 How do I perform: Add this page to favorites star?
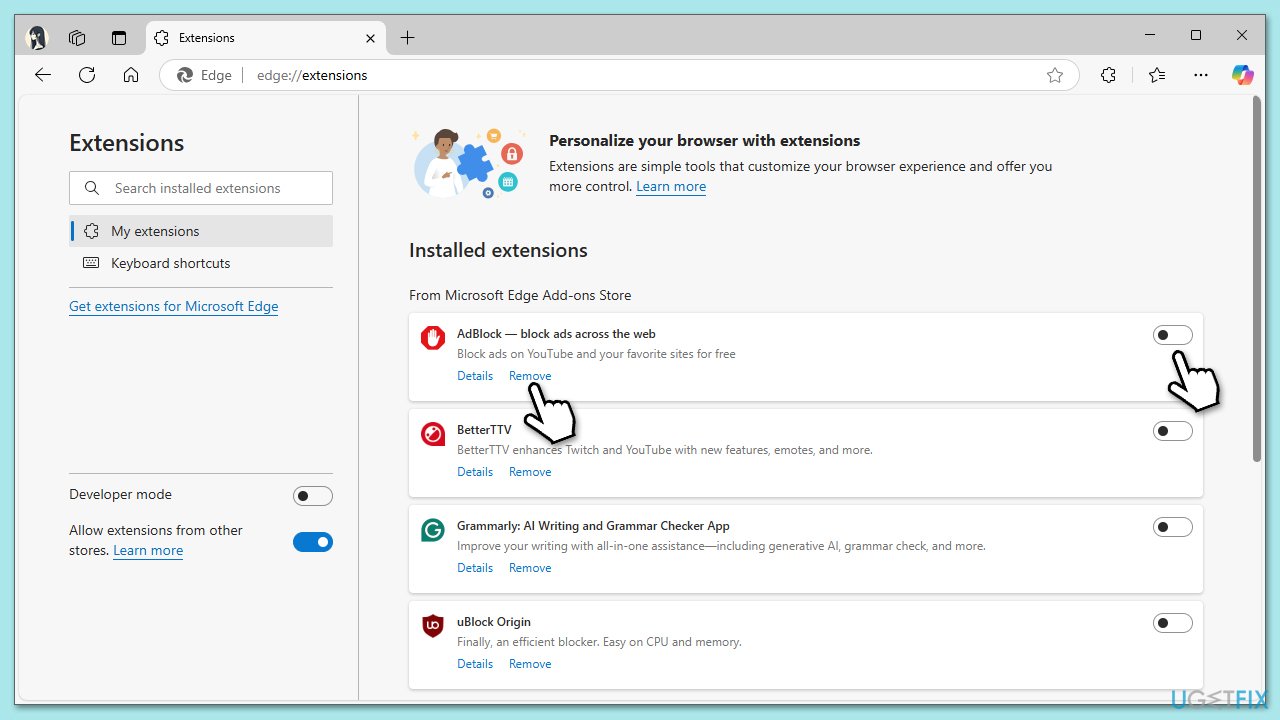click(1054, 75)
